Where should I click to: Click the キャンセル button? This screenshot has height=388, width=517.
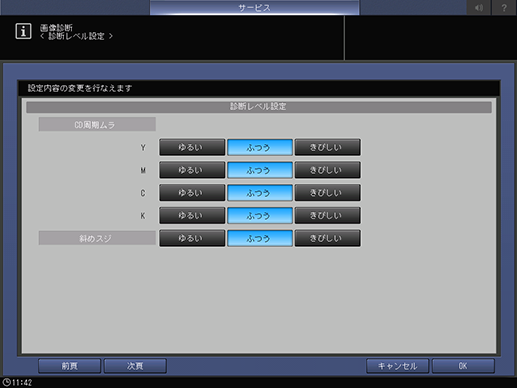pyautogui.click(x=397, y=366)
